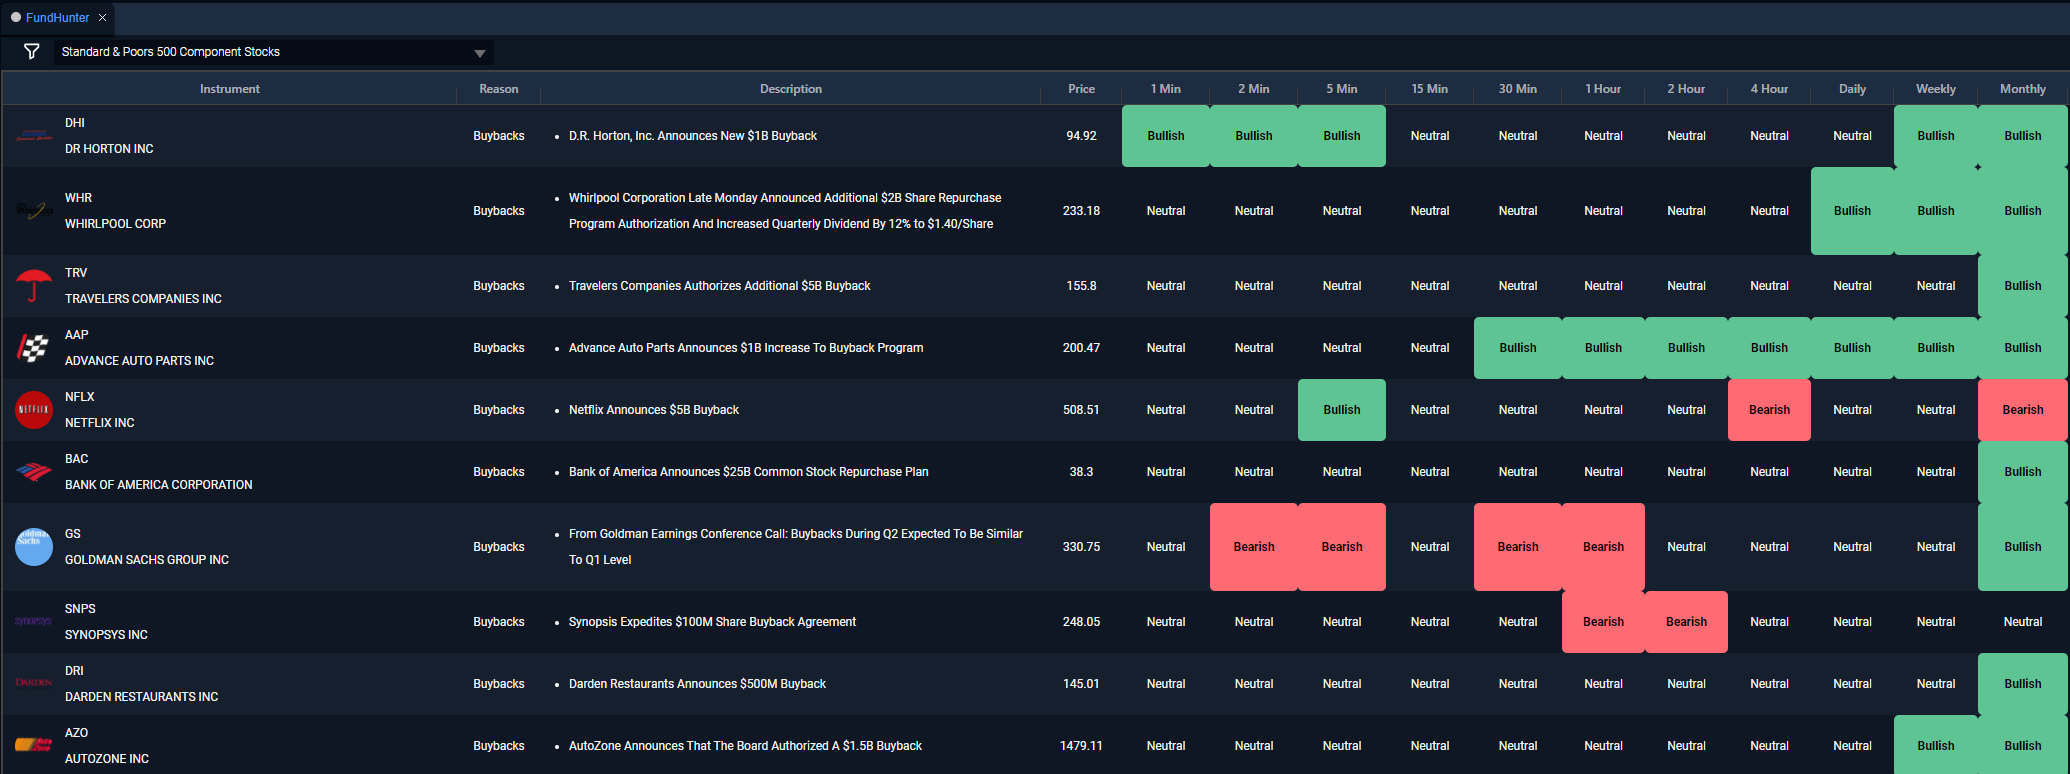Viewport: 2070px width, 774px height.
Task: Click Synopsys Monthly Neutral cell
Action: pyautogui.click(x=2022, y=622)
